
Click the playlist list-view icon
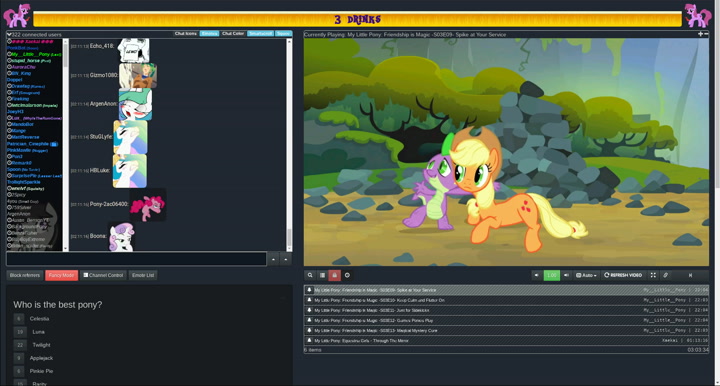pos(322,275)
